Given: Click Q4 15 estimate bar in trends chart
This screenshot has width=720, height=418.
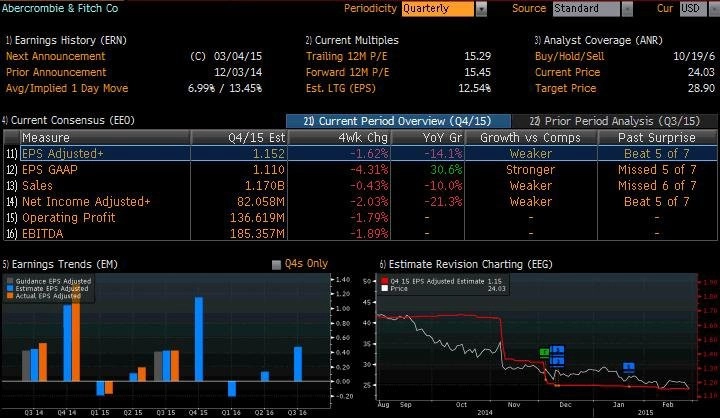Looking at the screenshot, I should [199, 339].
